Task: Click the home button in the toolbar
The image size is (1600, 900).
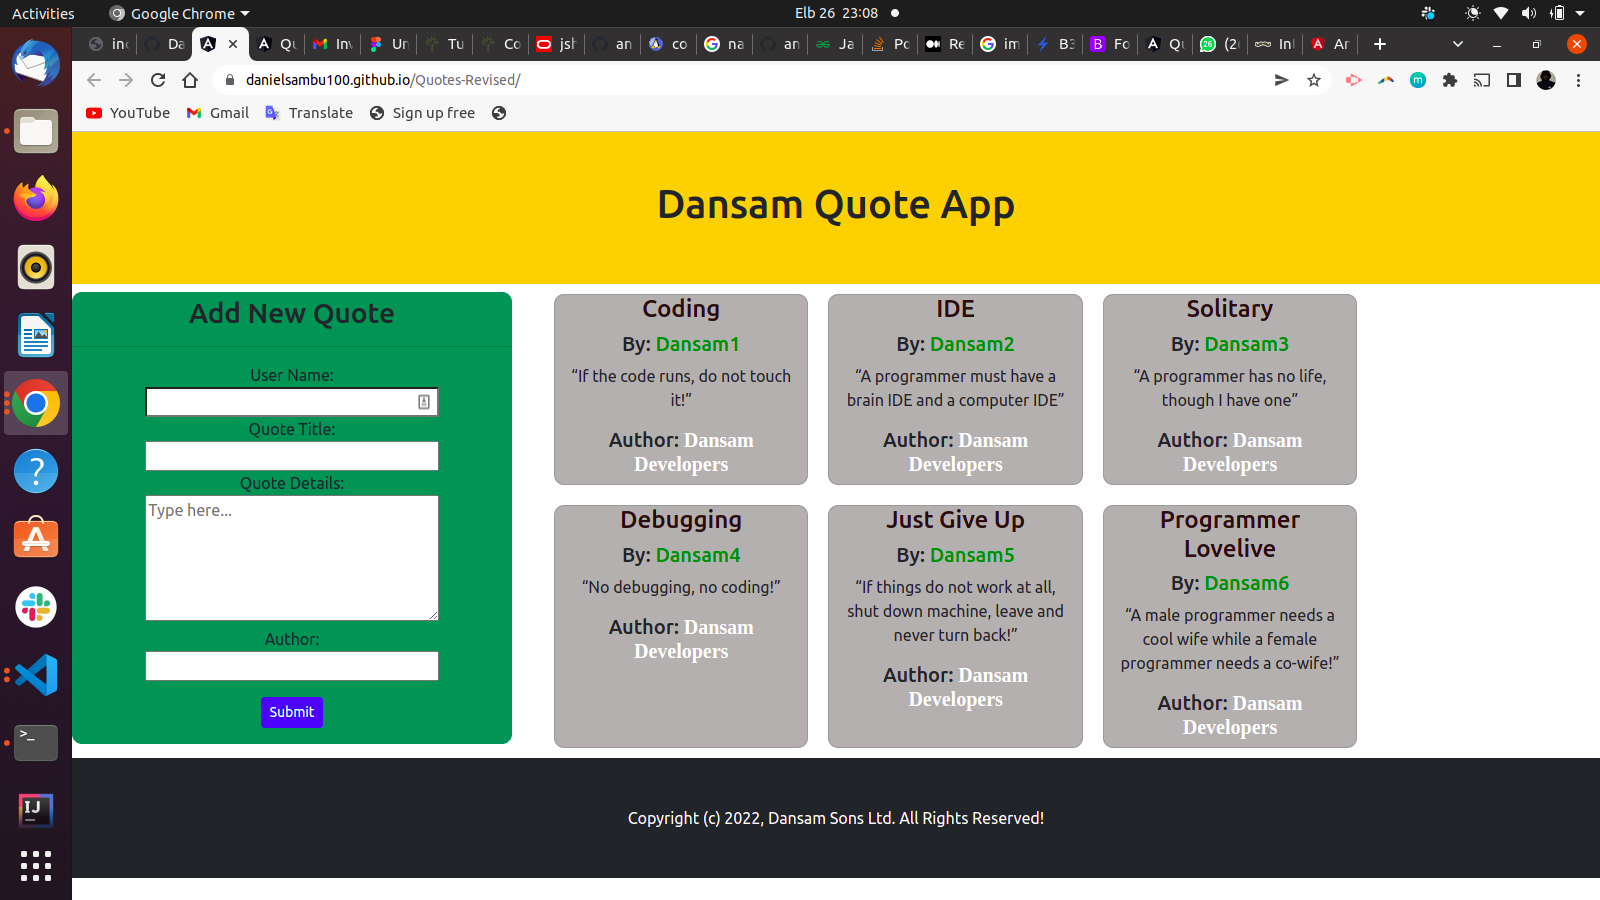Action: click(x=190, y=80)
